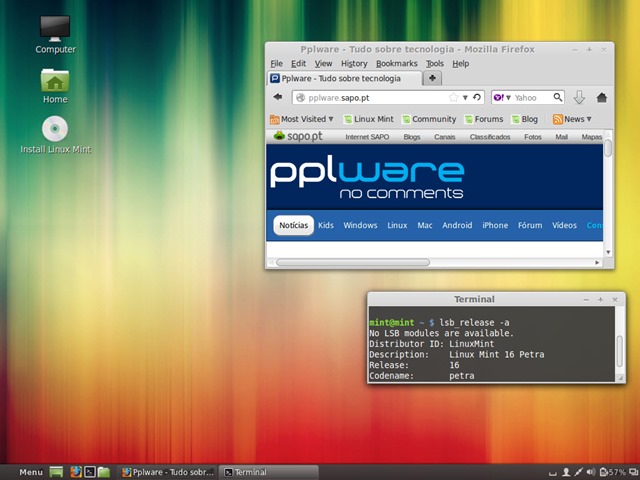Select the Pplware - Tudo sobre tecnologia tab
Image resolution: width=640 pixels, height=480 pixels.
[x=344, y=78]
